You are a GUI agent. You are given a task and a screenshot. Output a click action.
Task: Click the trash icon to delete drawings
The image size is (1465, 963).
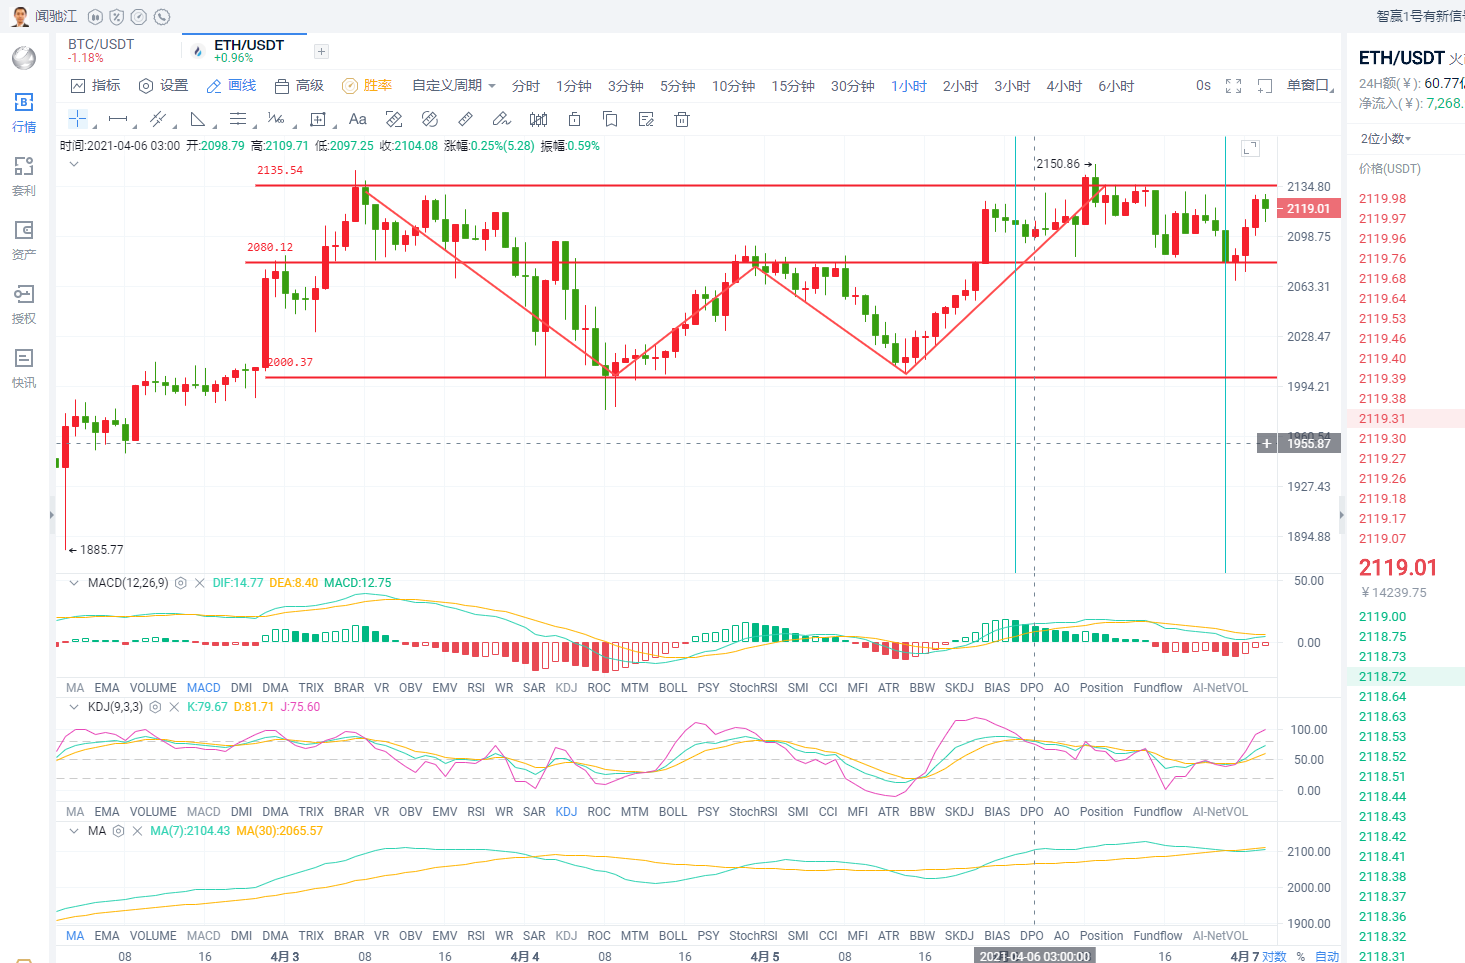pos(682,119)
